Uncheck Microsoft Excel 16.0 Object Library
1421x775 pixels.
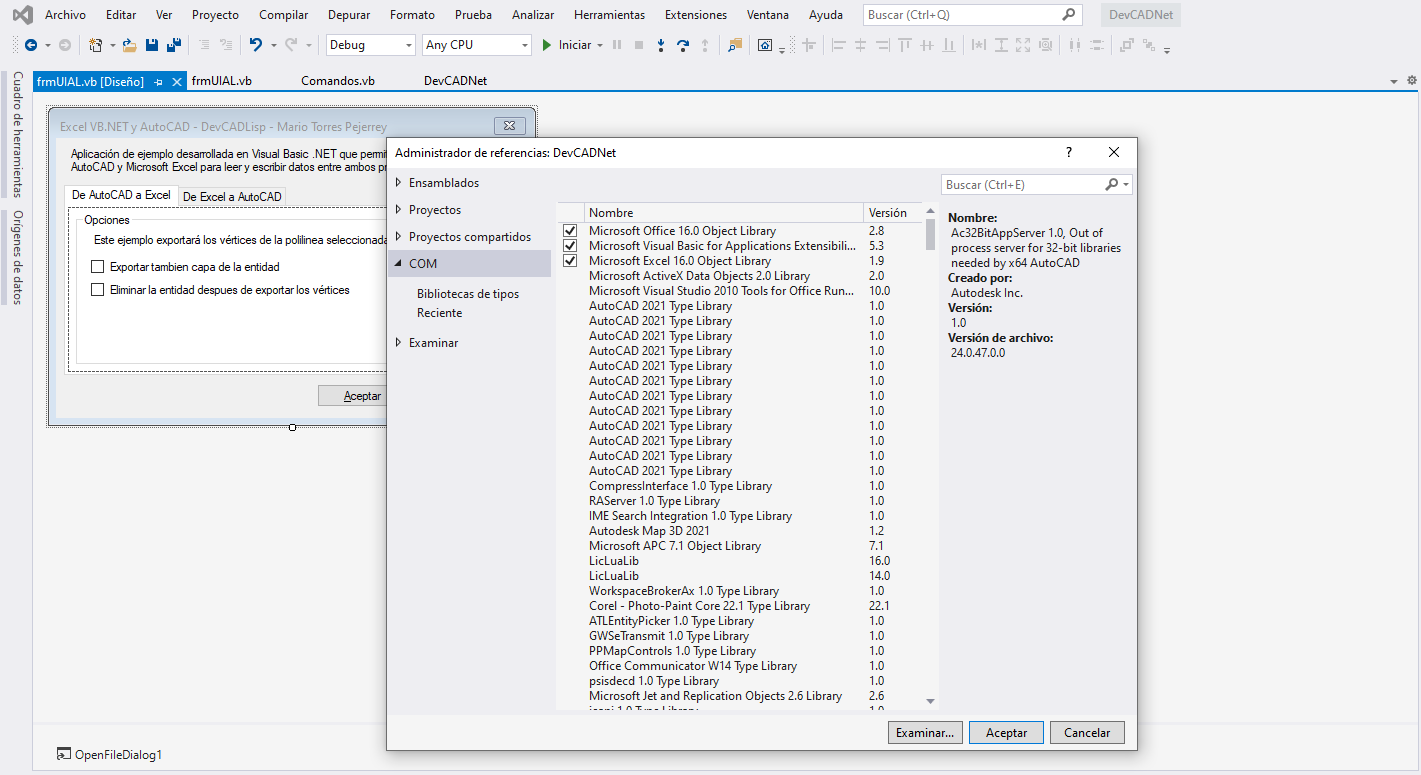coord(569,260)
